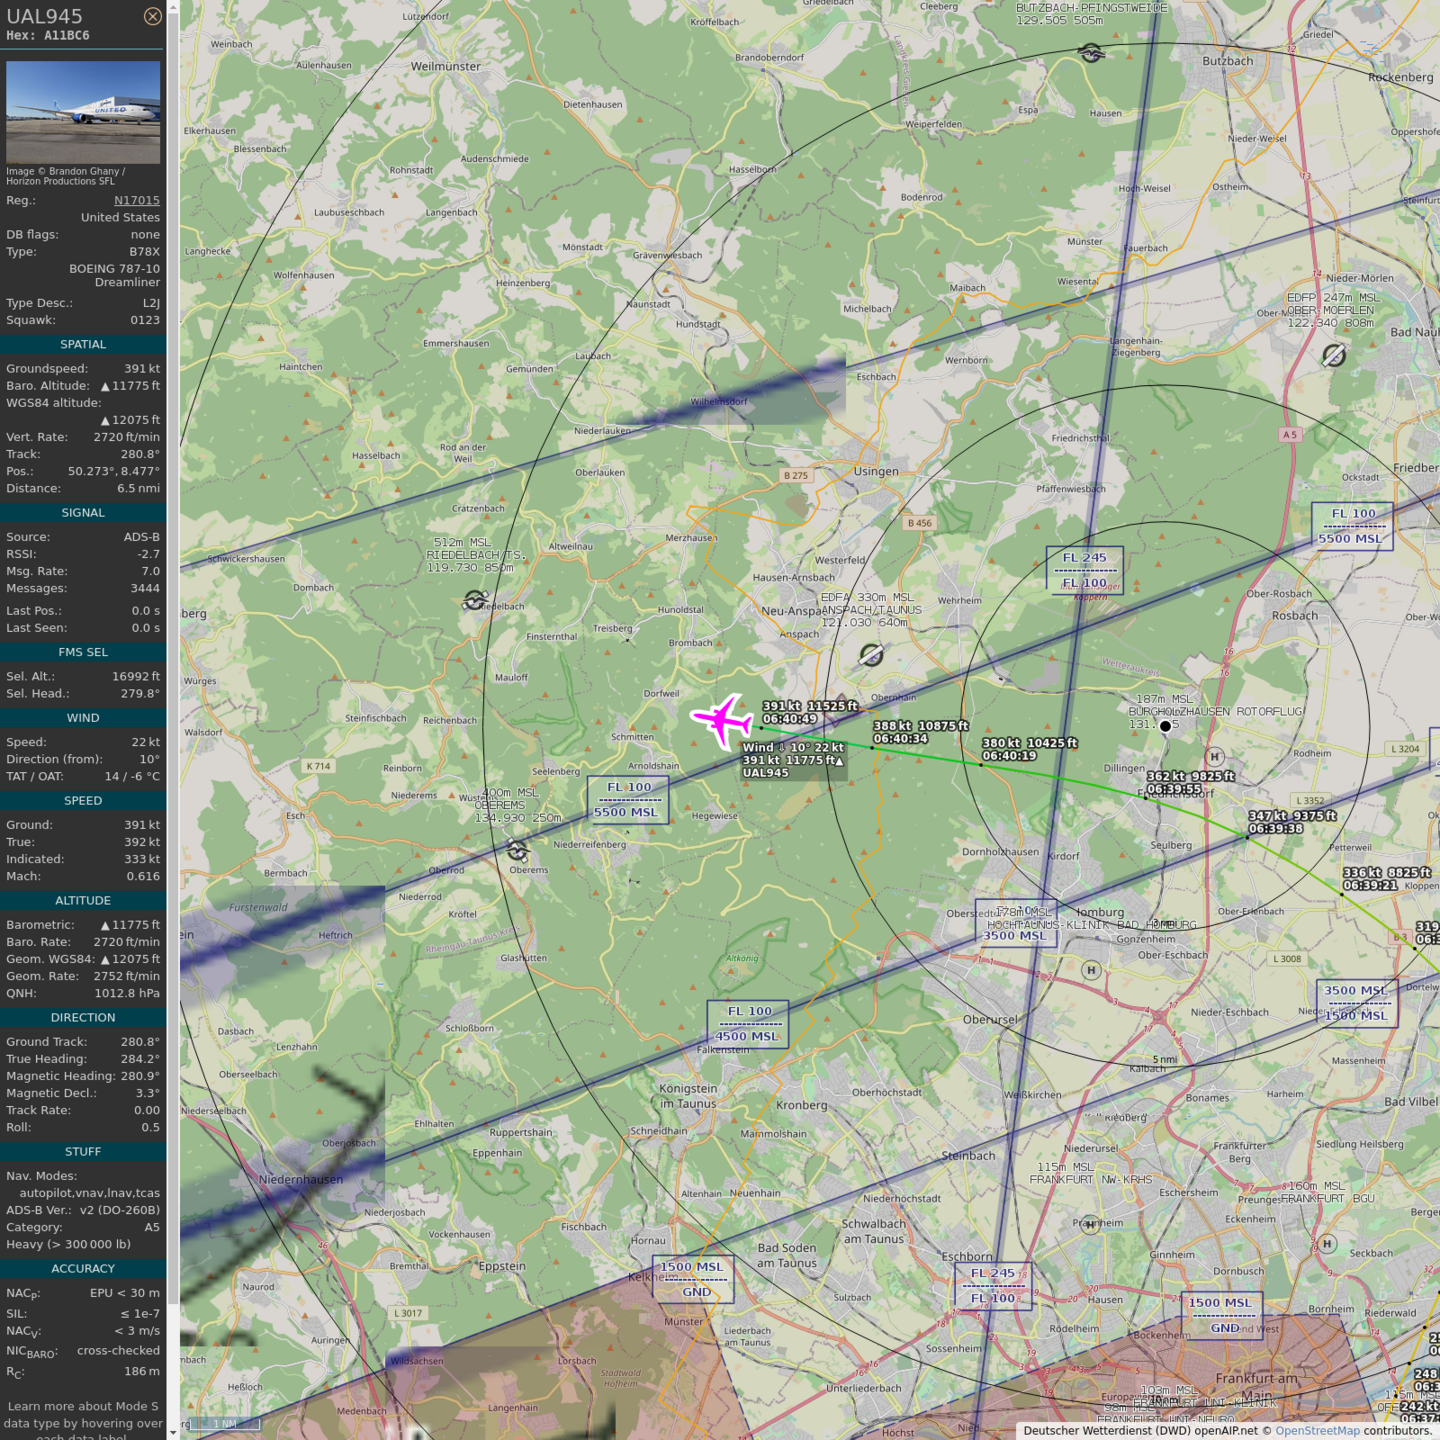Select the heliport H icon near Seckbach
Screen dimensions: 1440x1440
1326,1244
